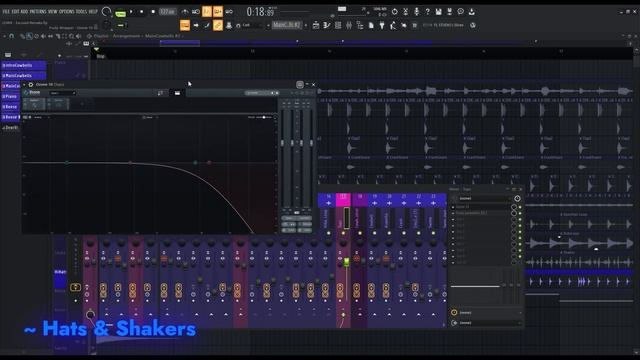640x360 pixels.
Task: Disable the highlighted blend recording button
Action: (218, 12)
